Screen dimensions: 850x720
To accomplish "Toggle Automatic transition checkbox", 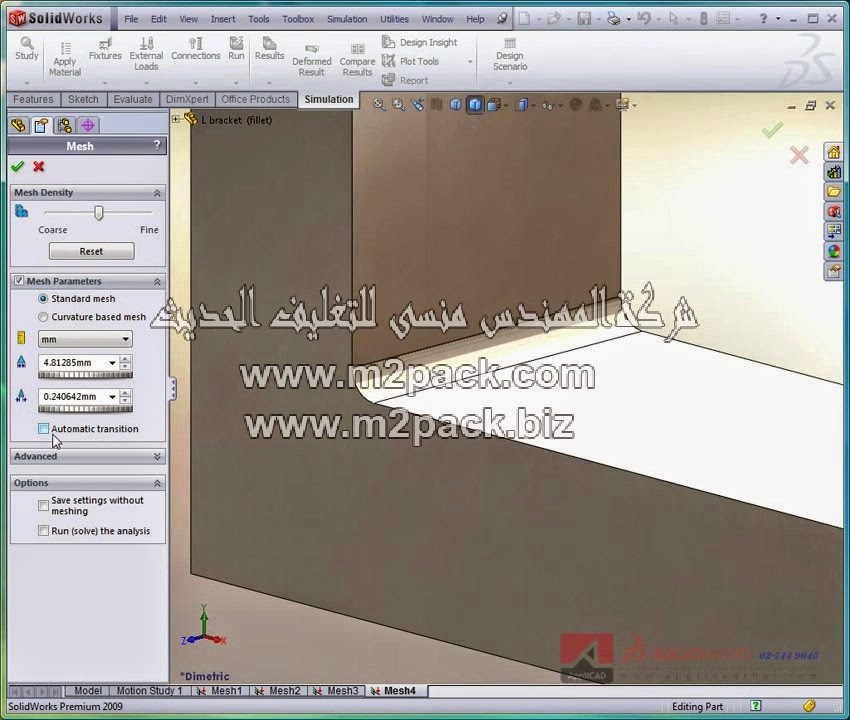I will point(43,429).
